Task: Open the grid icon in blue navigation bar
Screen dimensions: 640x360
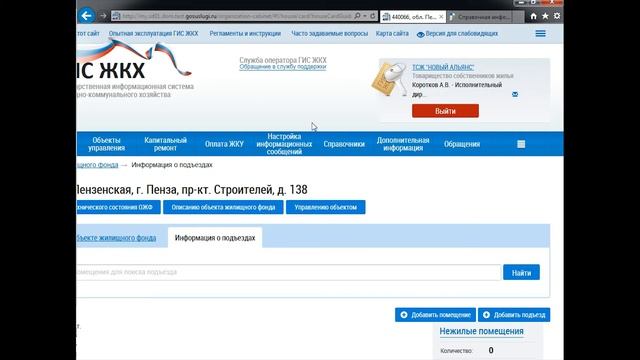Action: pyautogui.click(x=521, y=144)
